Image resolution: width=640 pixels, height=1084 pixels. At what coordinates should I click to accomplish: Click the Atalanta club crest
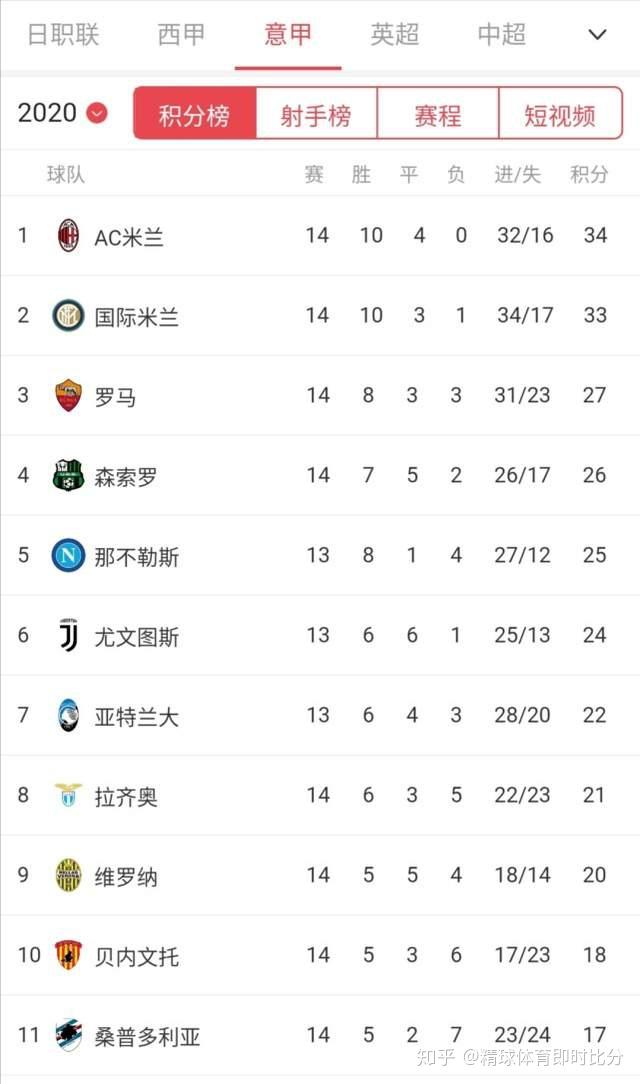point(68,716)
